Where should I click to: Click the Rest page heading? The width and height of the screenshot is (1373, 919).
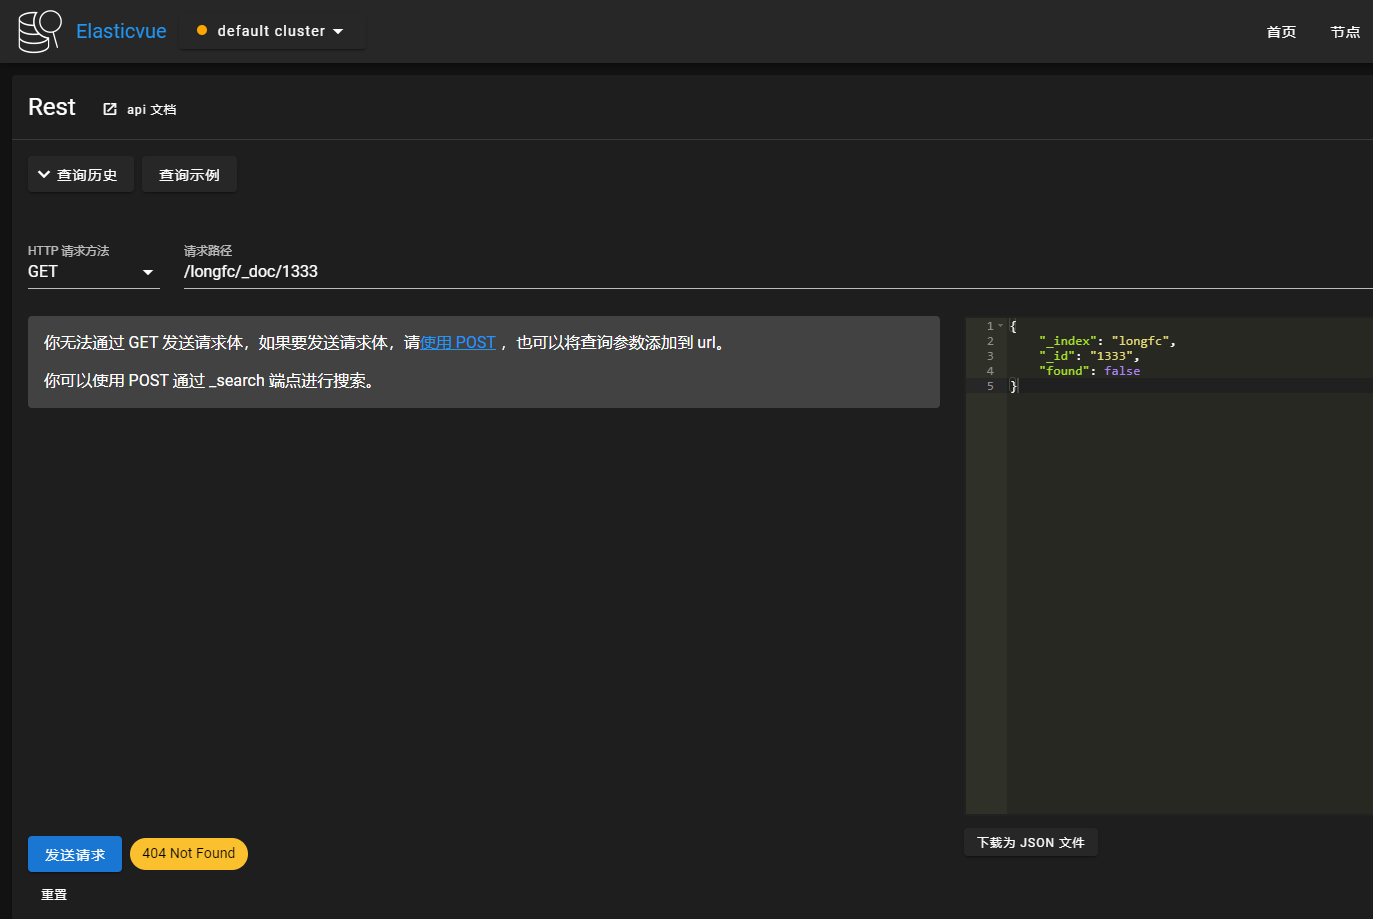(x=52, y=107)
